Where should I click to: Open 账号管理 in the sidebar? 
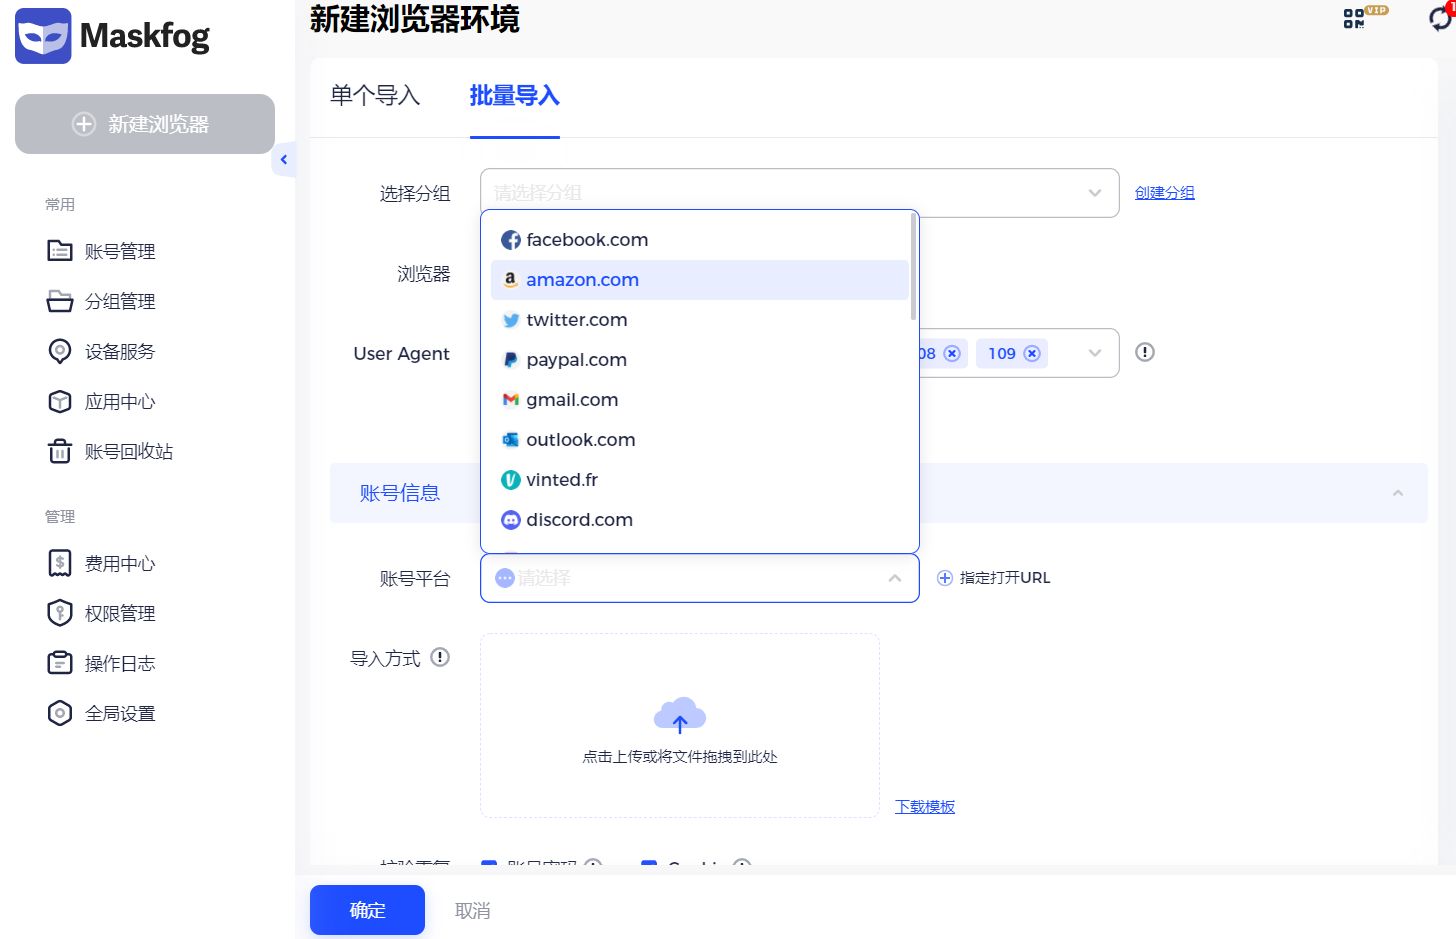pyautogui.click(x=101, y=251)
